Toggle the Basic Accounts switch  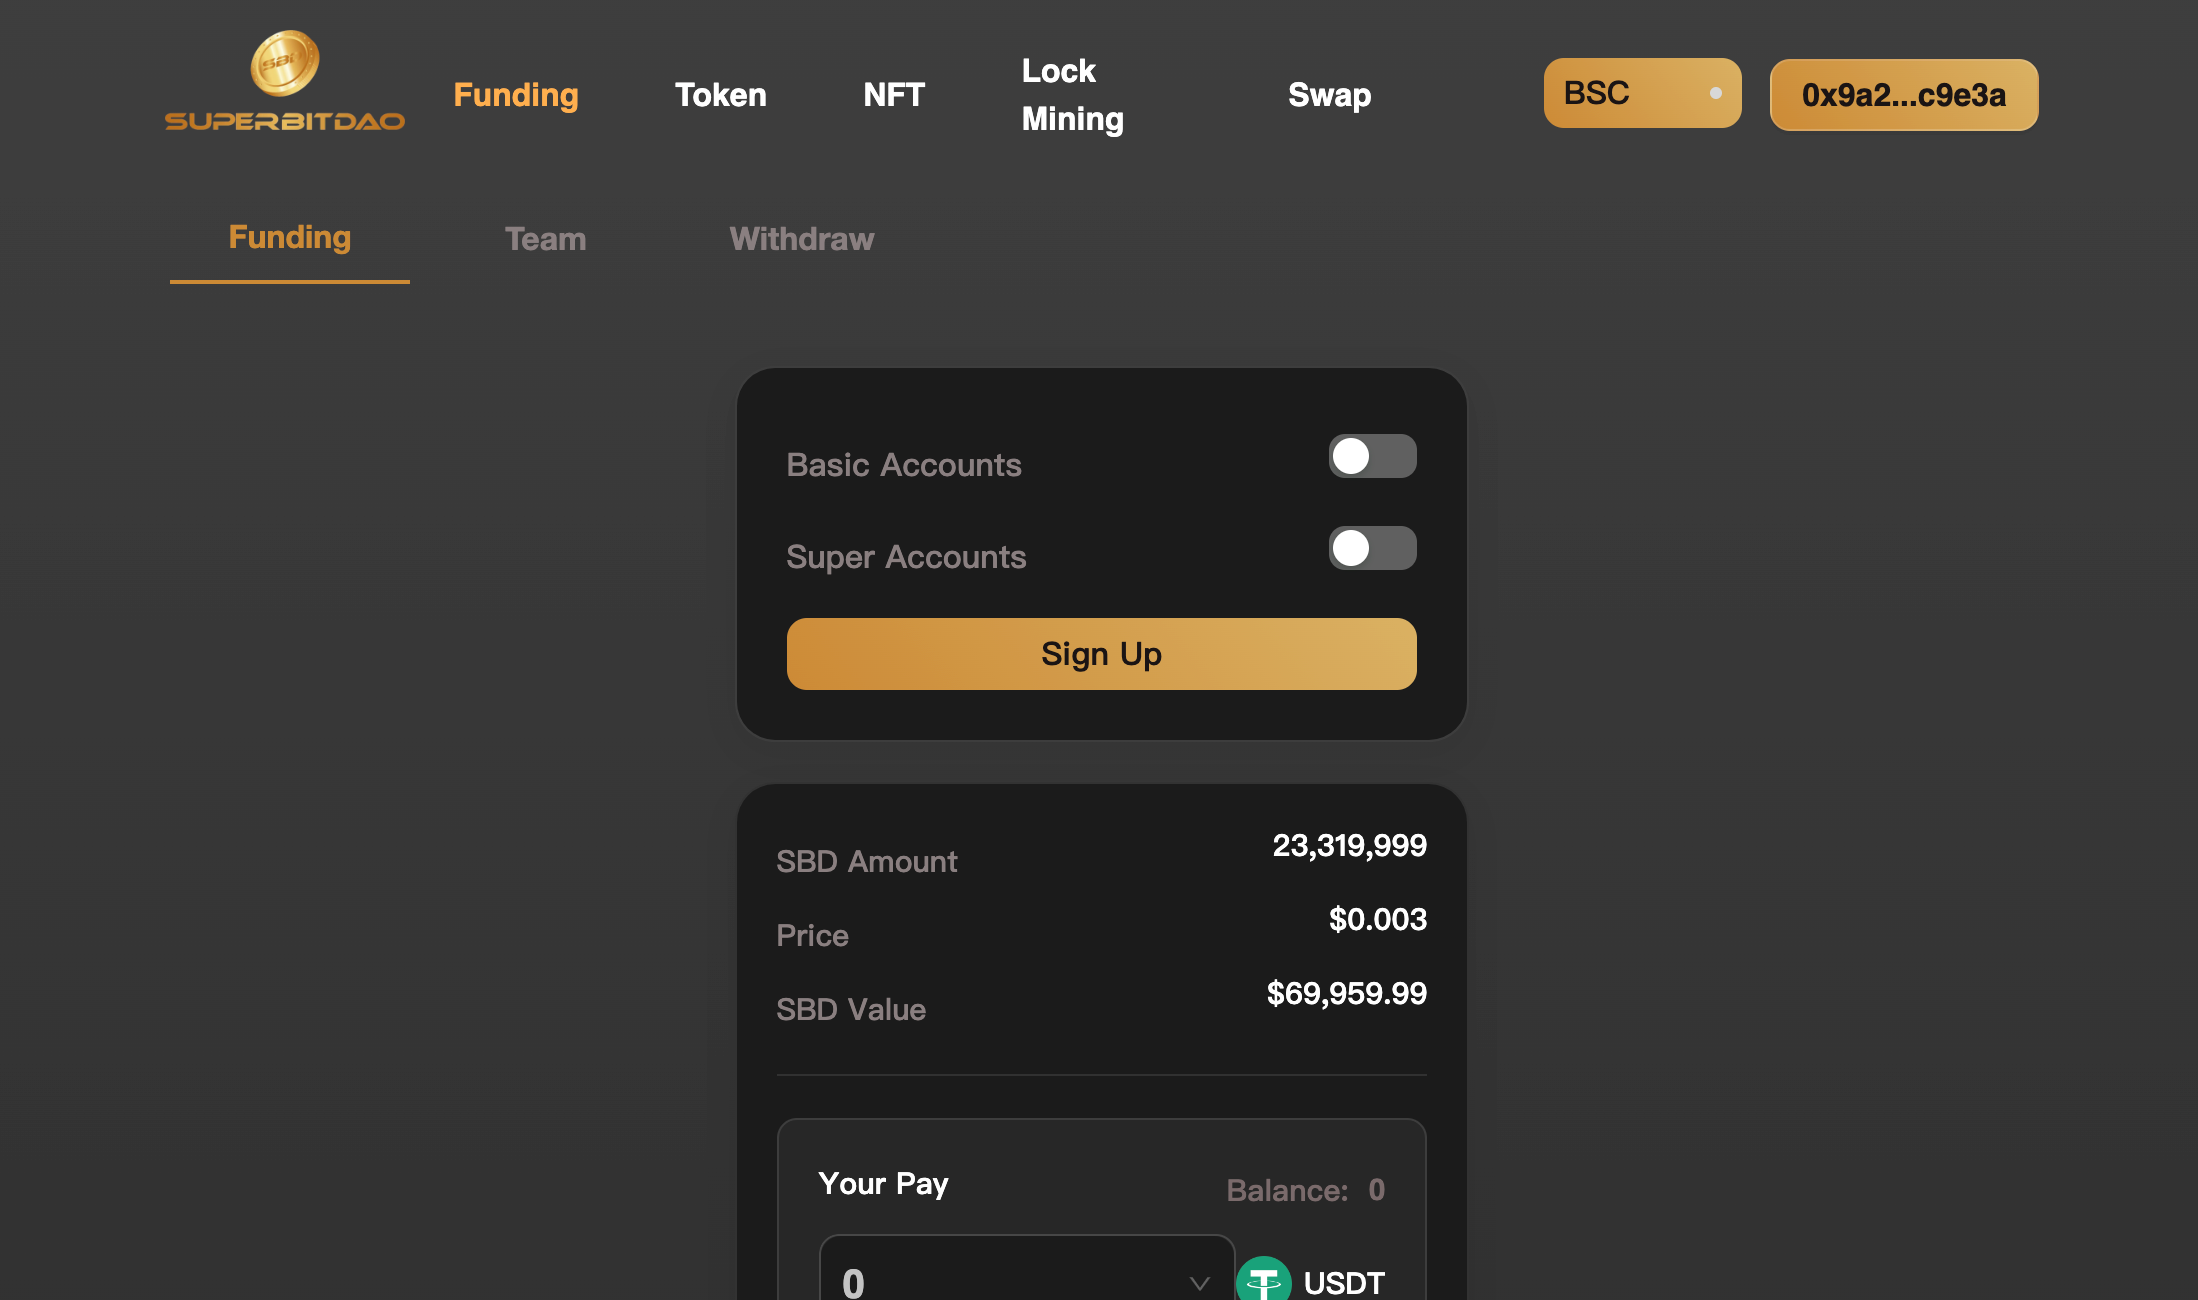coord(1372,456)
